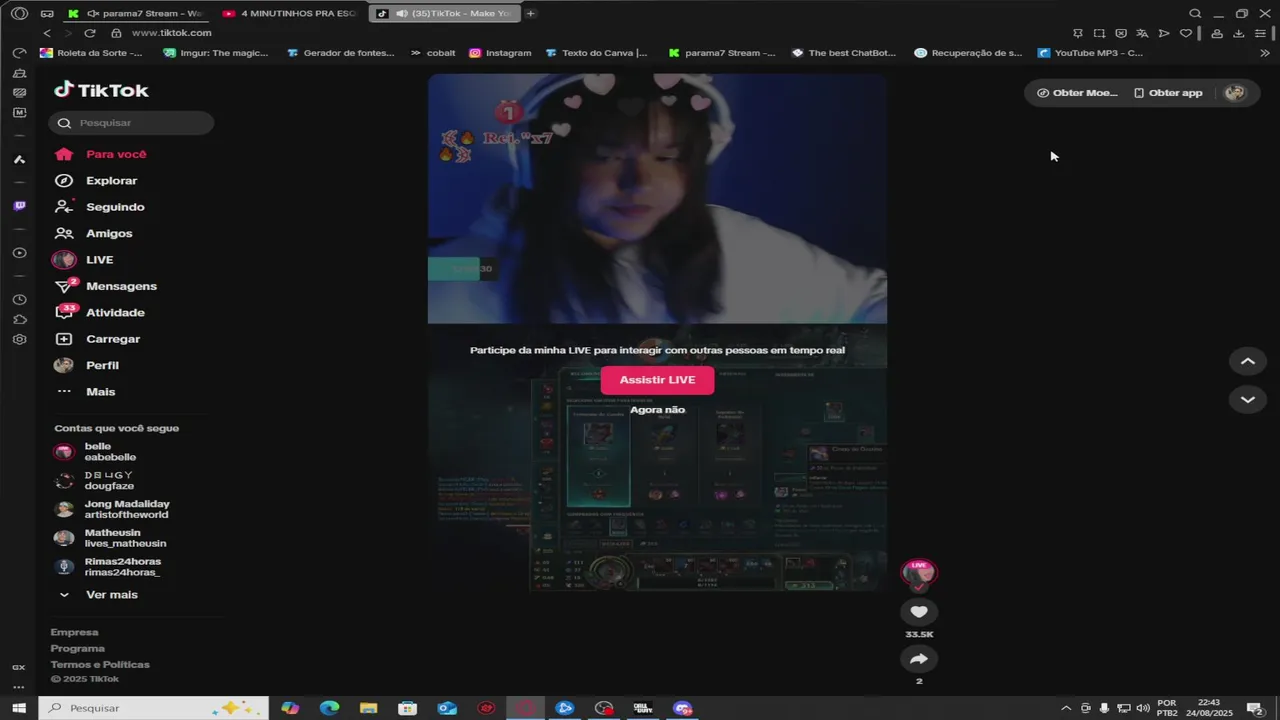
Task: Open the TikTok logo home link
Action: 101,90
